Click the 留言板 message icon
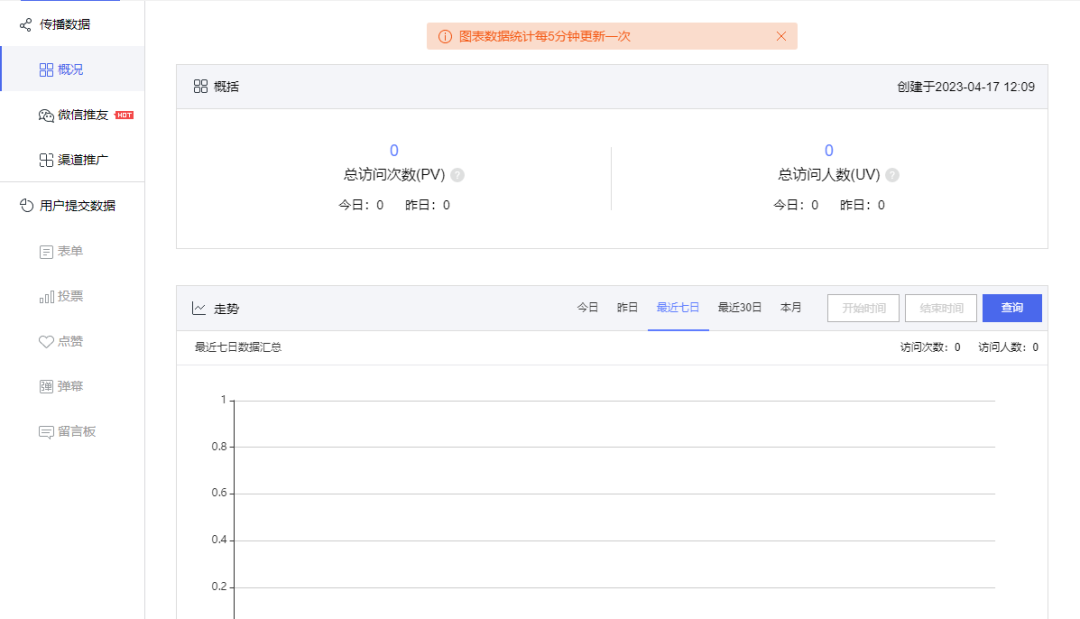Image resolution: width=1080 pixels, height=619 pixels. click(46, 432)
